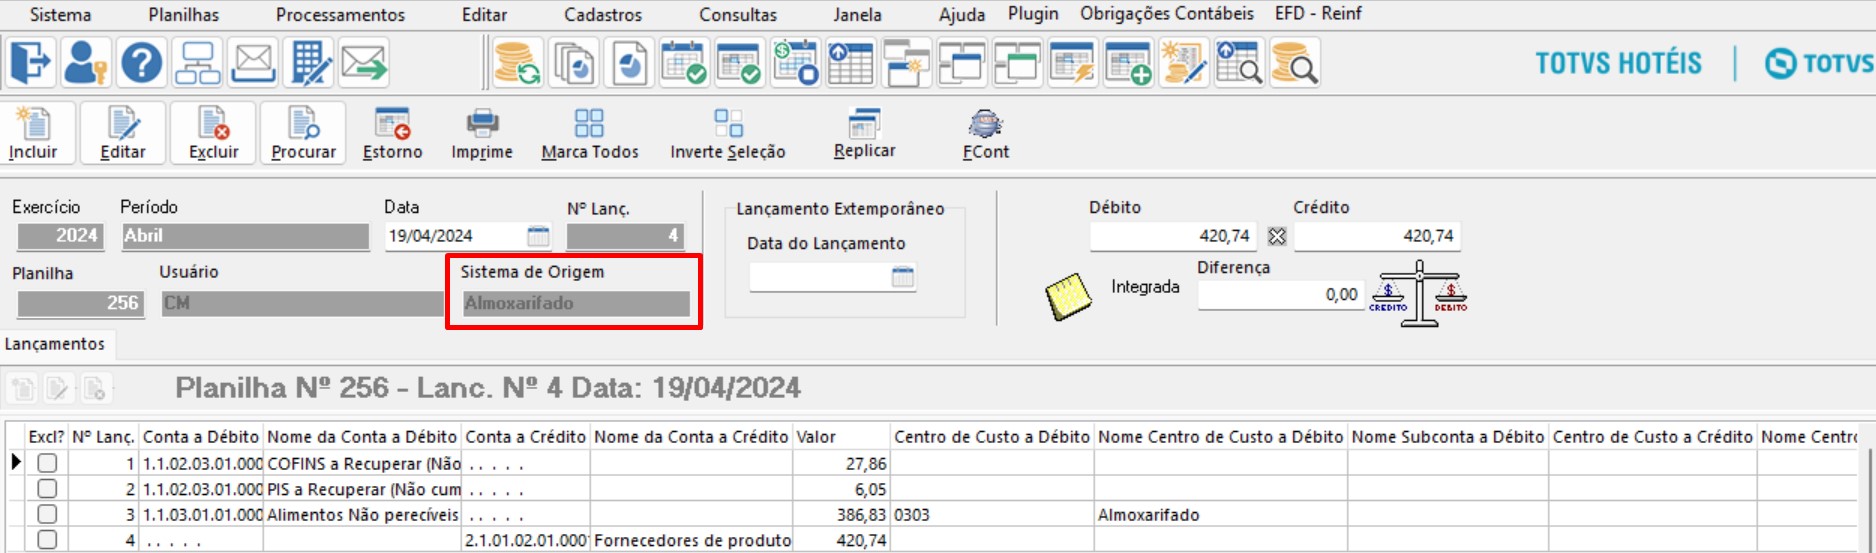Screen dimensions: 1876x553
Task: Click Marca Todos to select all entries
Action: pyautogui.click(x=590, y=133)
